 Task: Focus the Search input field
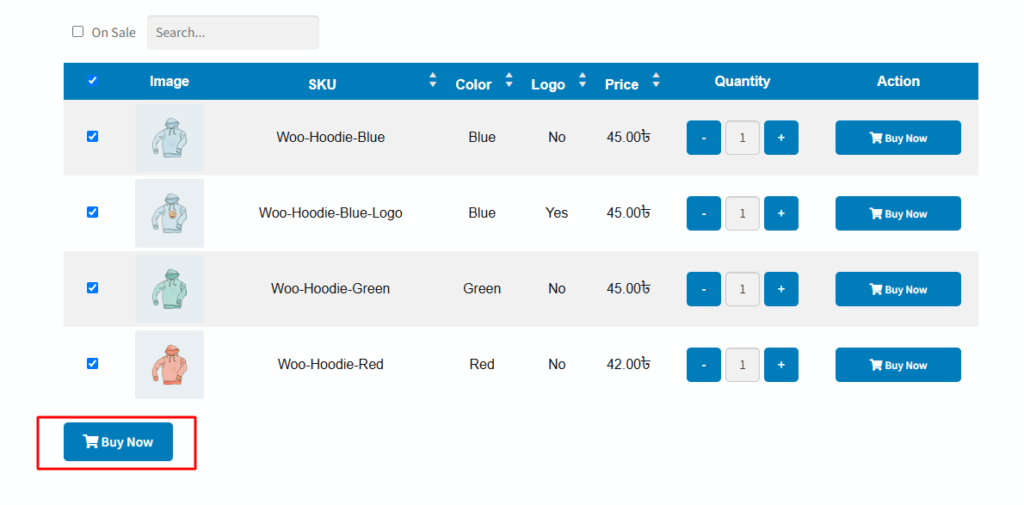233,33
